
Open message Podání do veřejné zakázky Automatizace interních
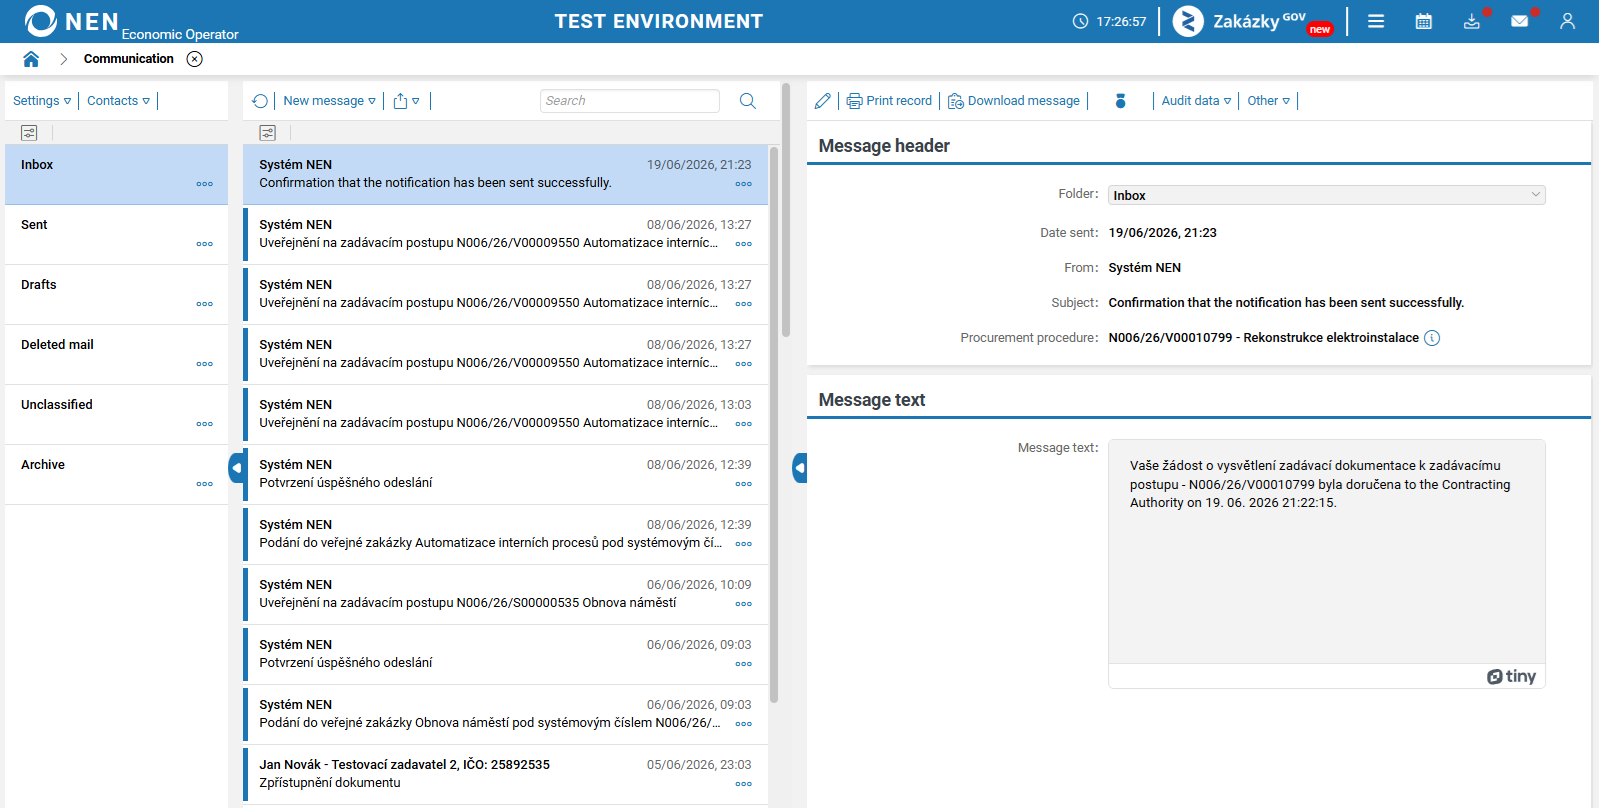pyautogui.click(x=505, y=535)
